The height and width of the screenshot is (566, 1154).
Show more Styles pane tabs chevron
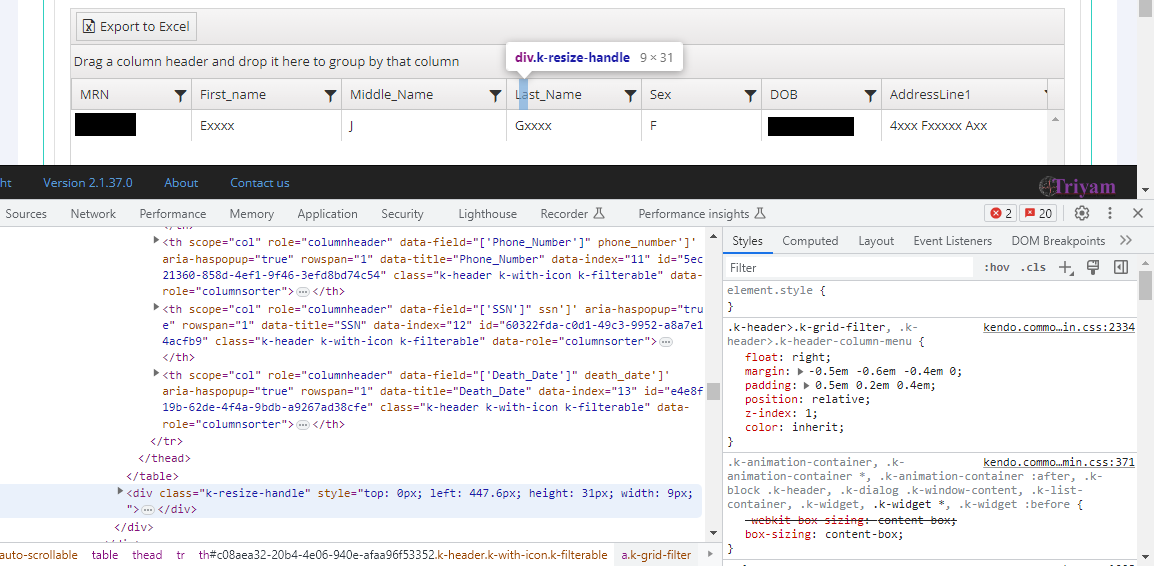coord(1126,241)
